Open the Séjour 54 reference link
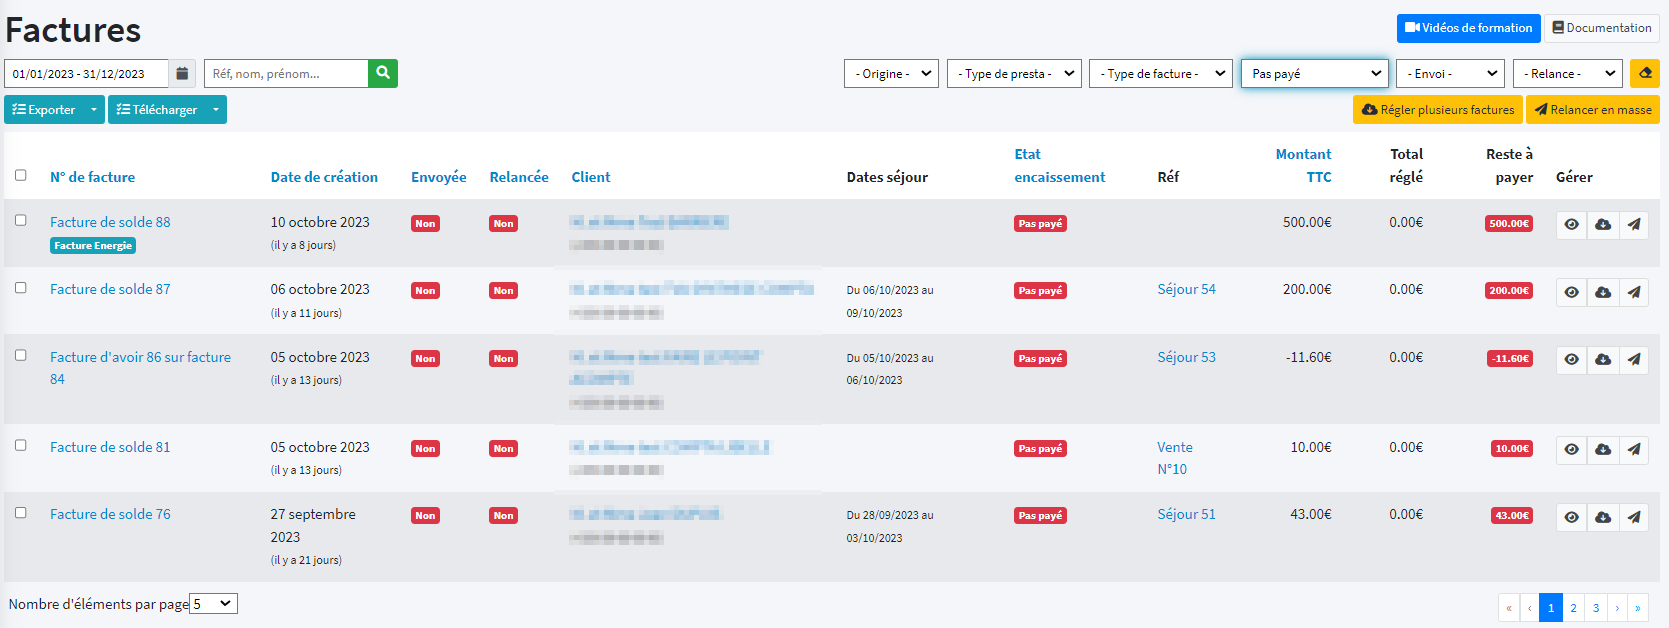This screenshot has width=1669, height=628. coord(1186,289)
